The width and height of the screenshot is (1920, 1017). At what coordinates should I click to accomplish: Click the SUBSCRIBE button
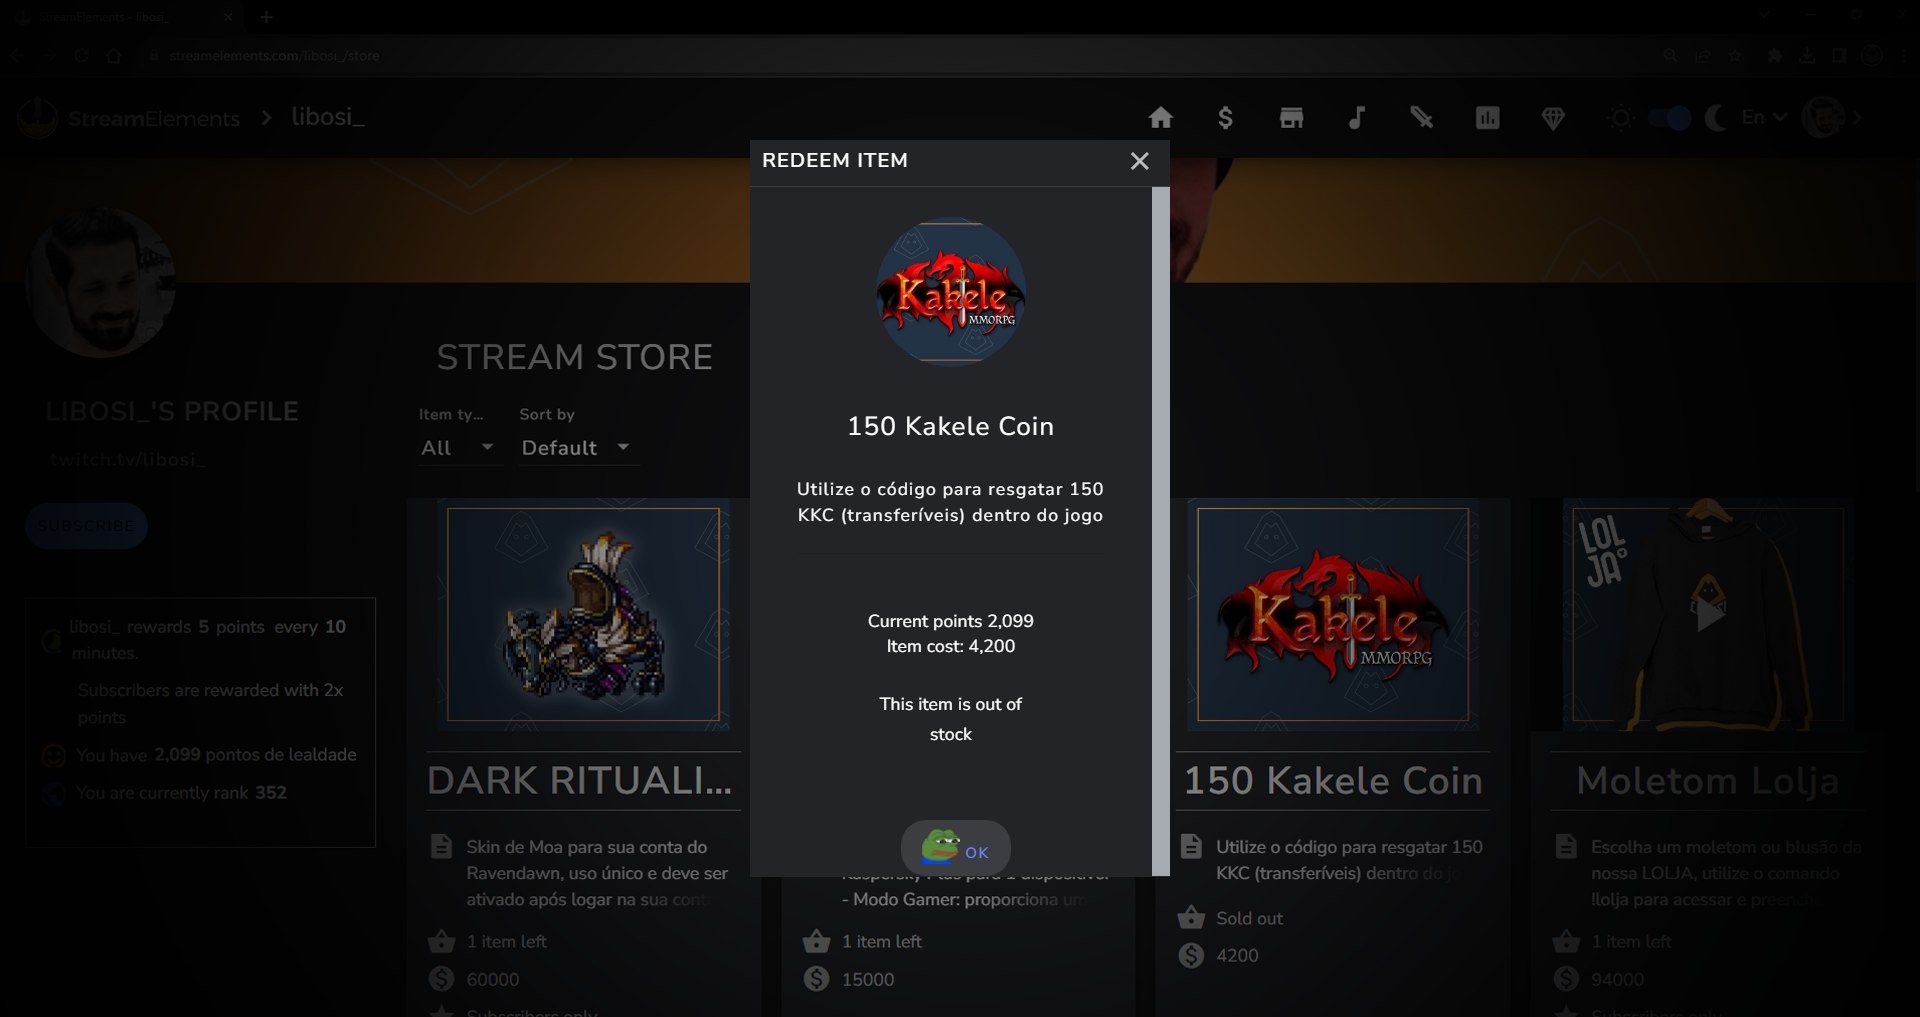86,526
